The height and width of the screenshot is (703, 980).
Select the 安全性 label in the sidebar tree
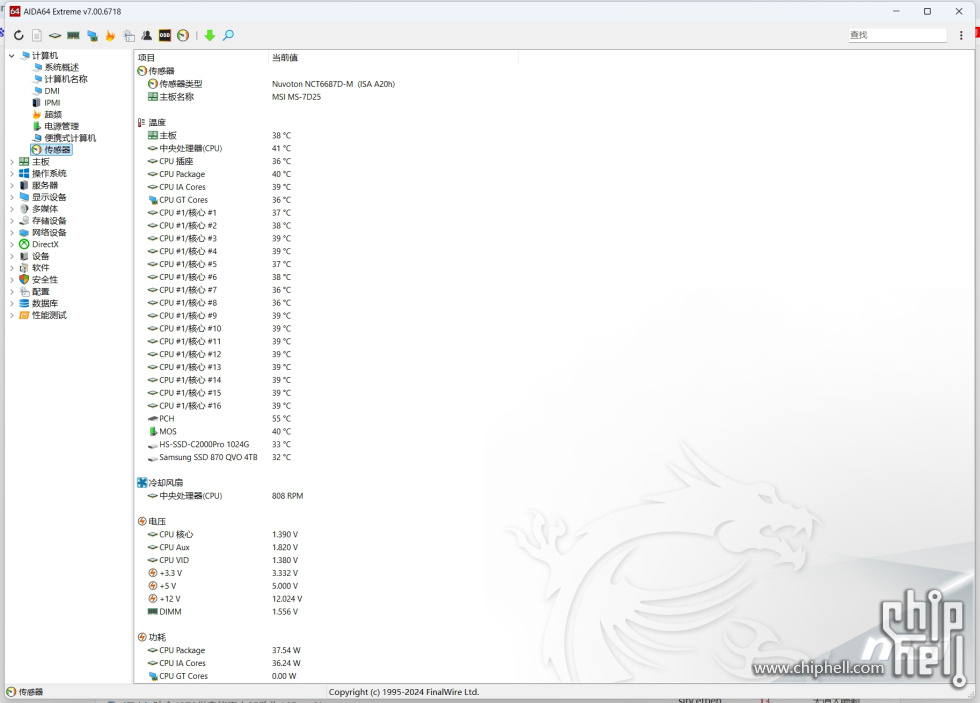point(45,280)
